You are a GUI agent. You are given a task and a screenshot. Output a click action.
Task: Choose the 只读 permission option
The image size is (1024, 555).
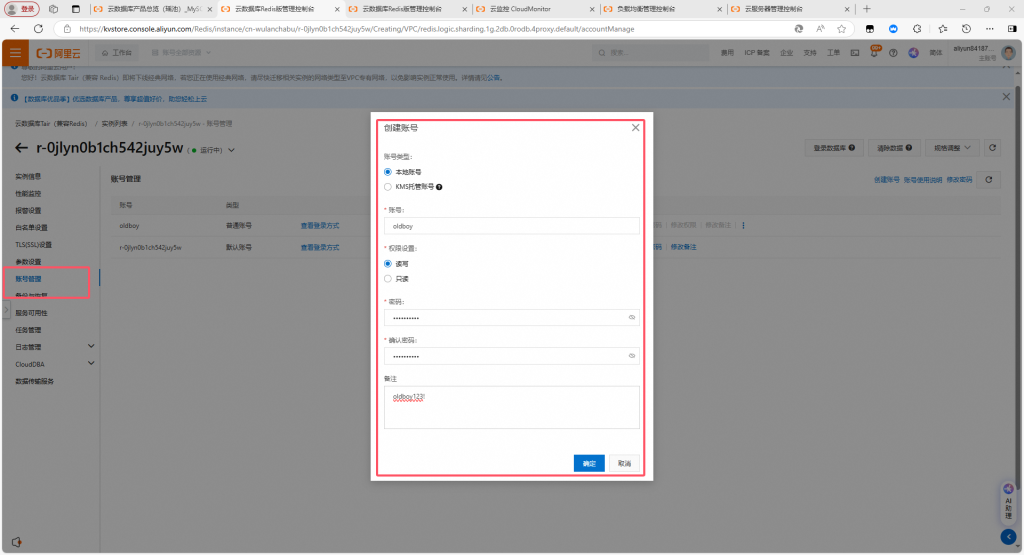[388, 279]
